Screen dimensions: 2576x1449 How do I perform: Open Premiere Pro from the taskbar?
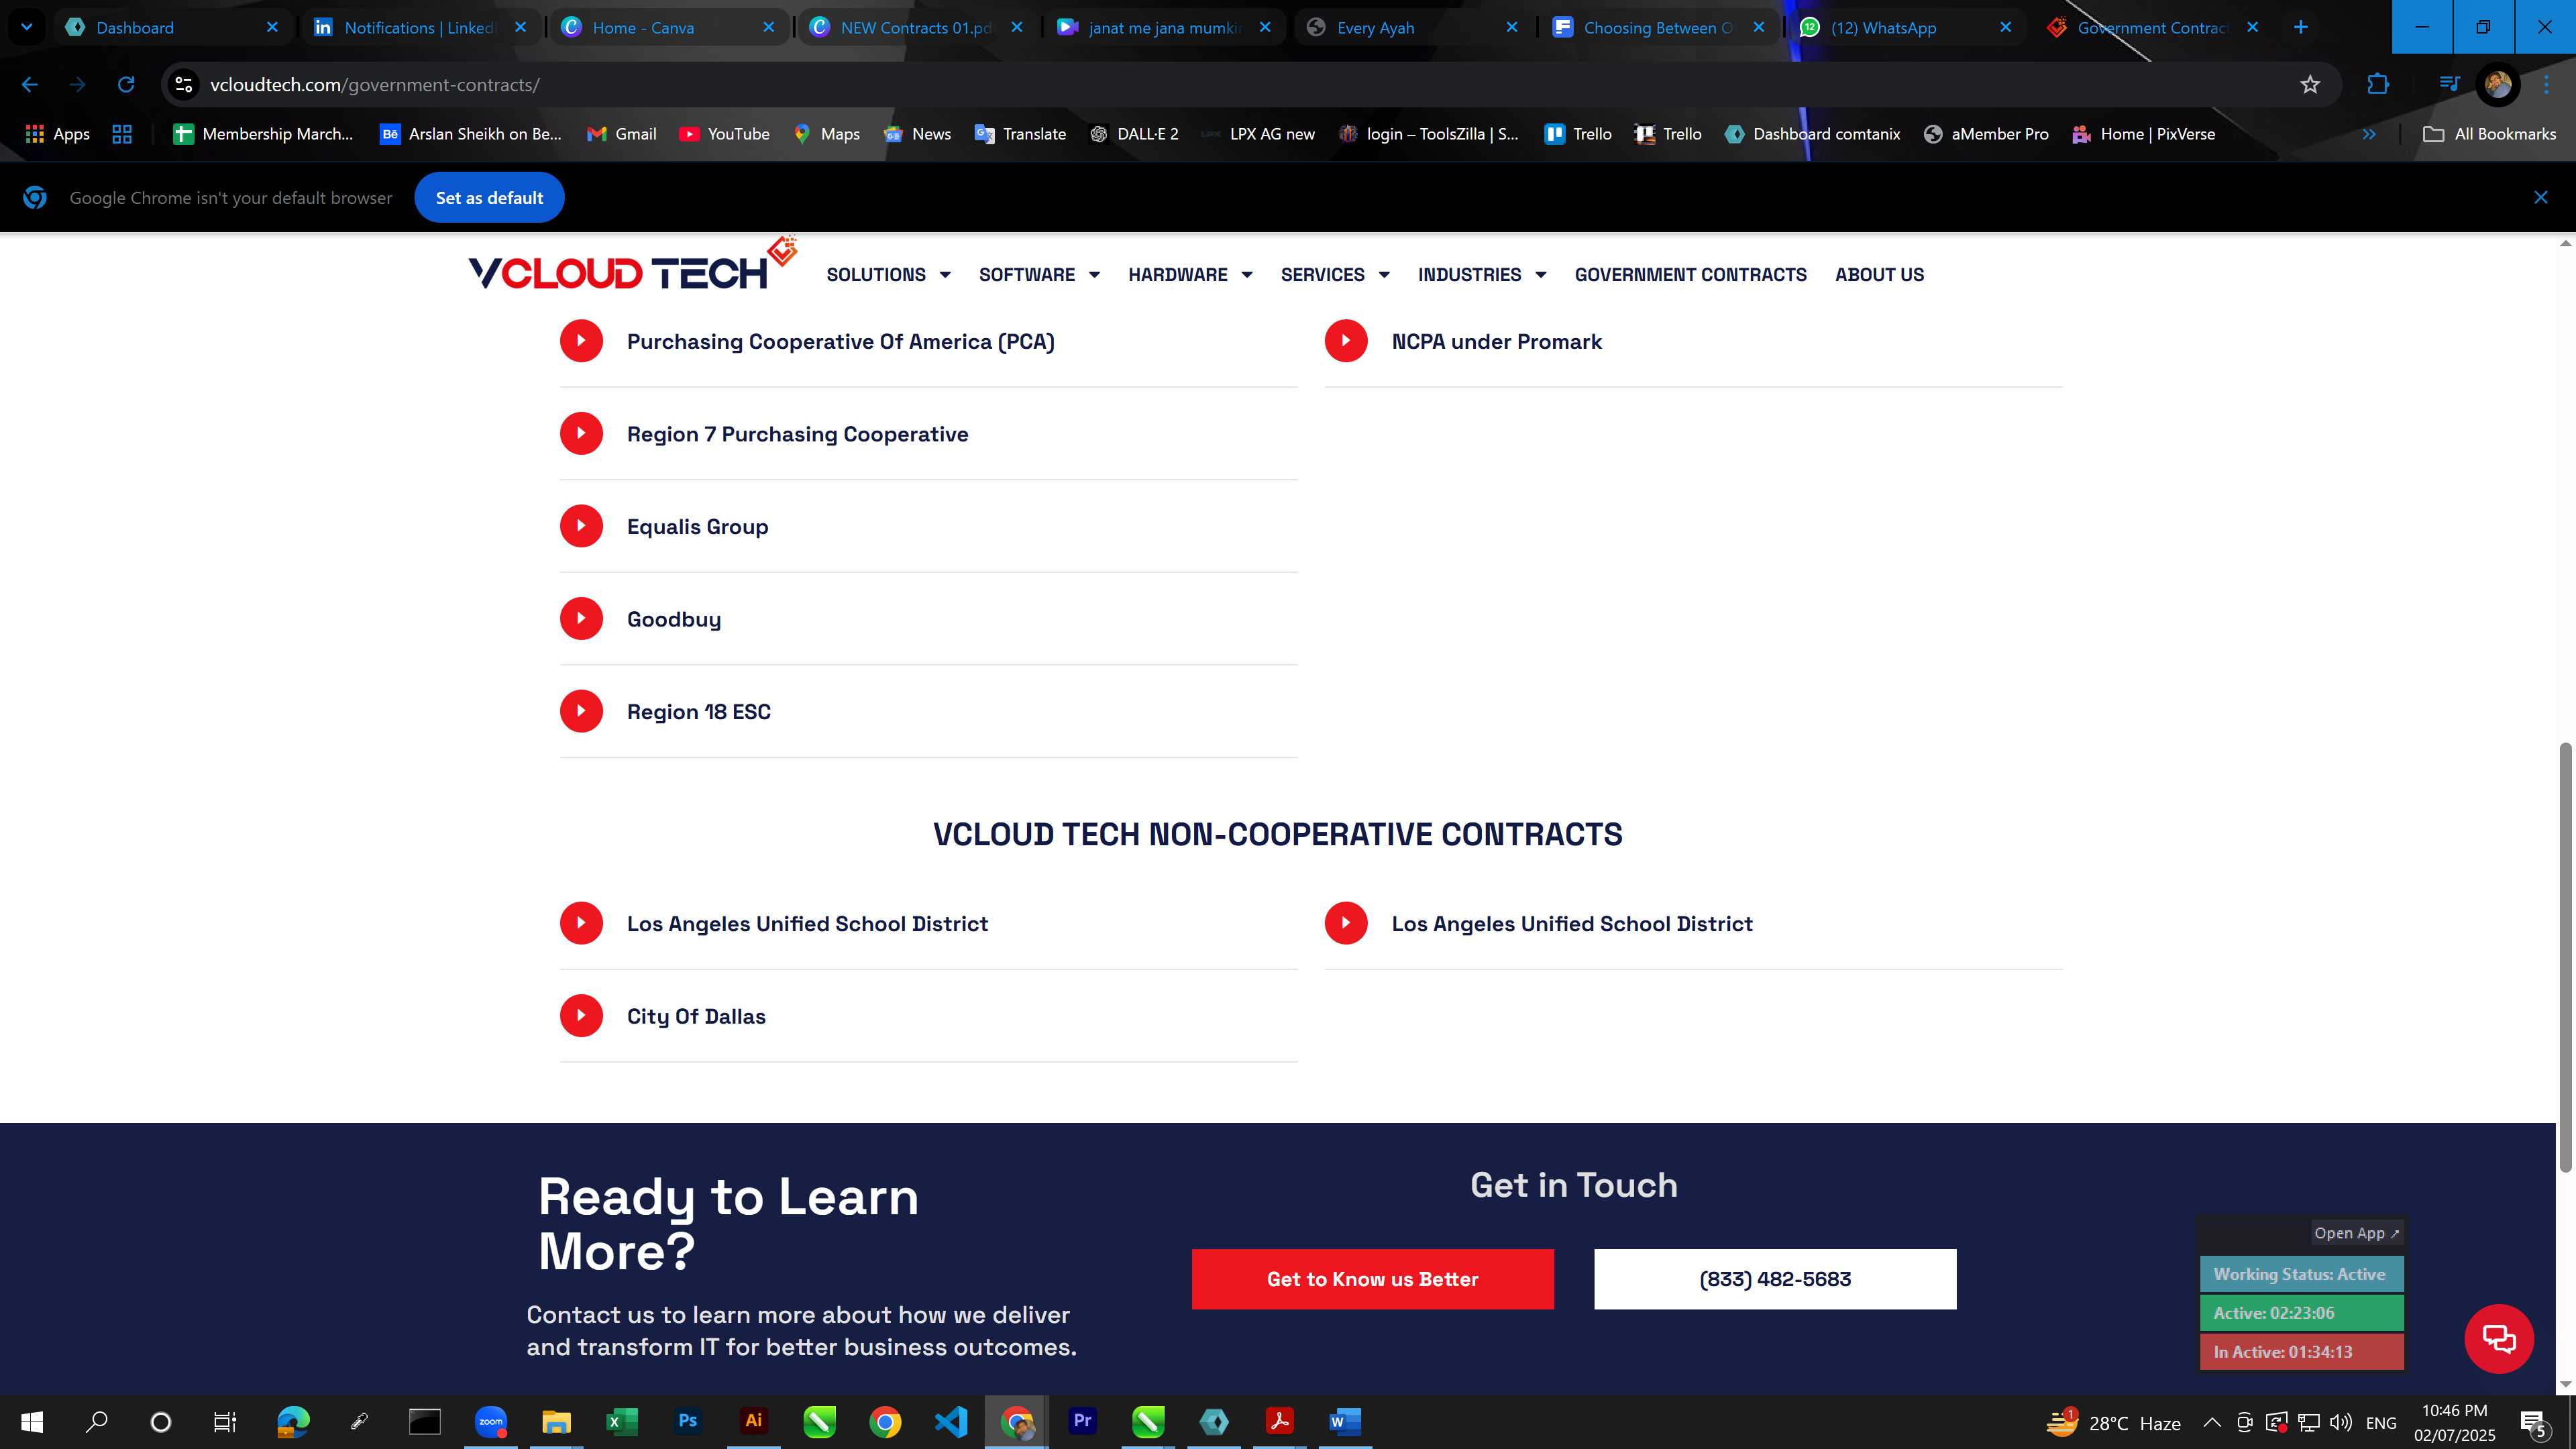(x=1082, y=1421)
